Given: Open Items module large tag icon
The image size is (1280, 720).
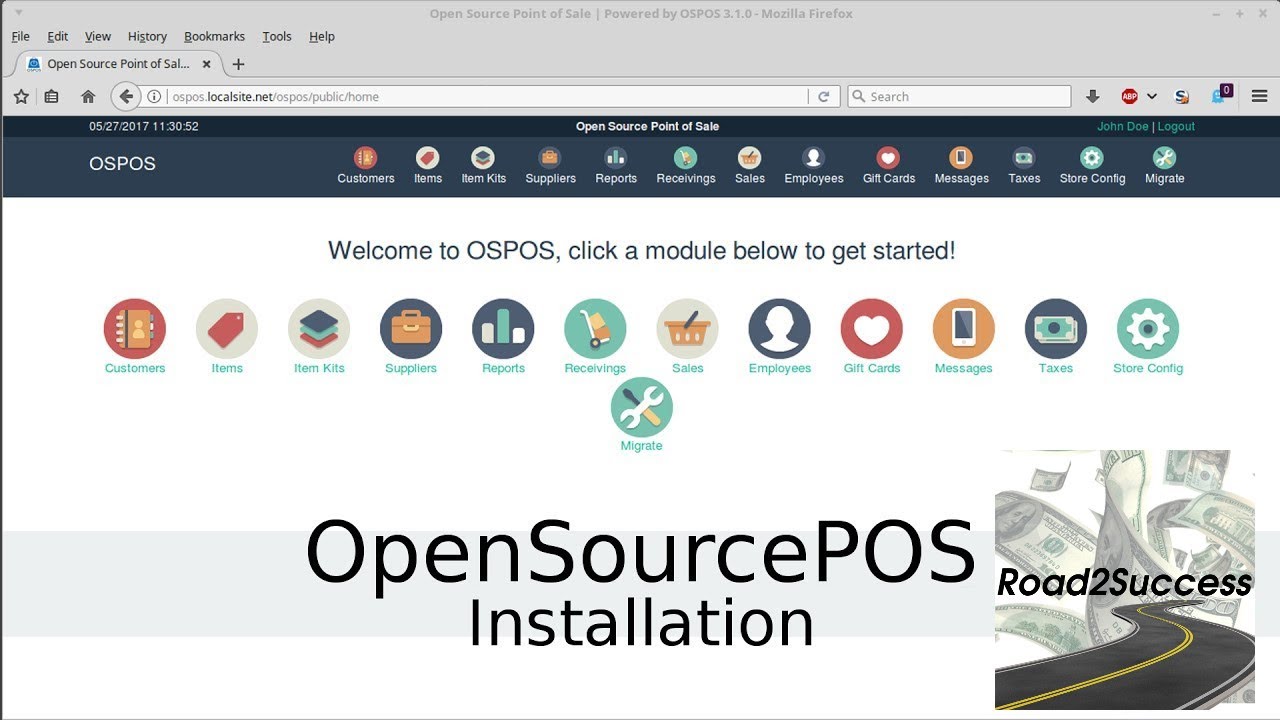Looking at the screenshot, I should point(227,329).
